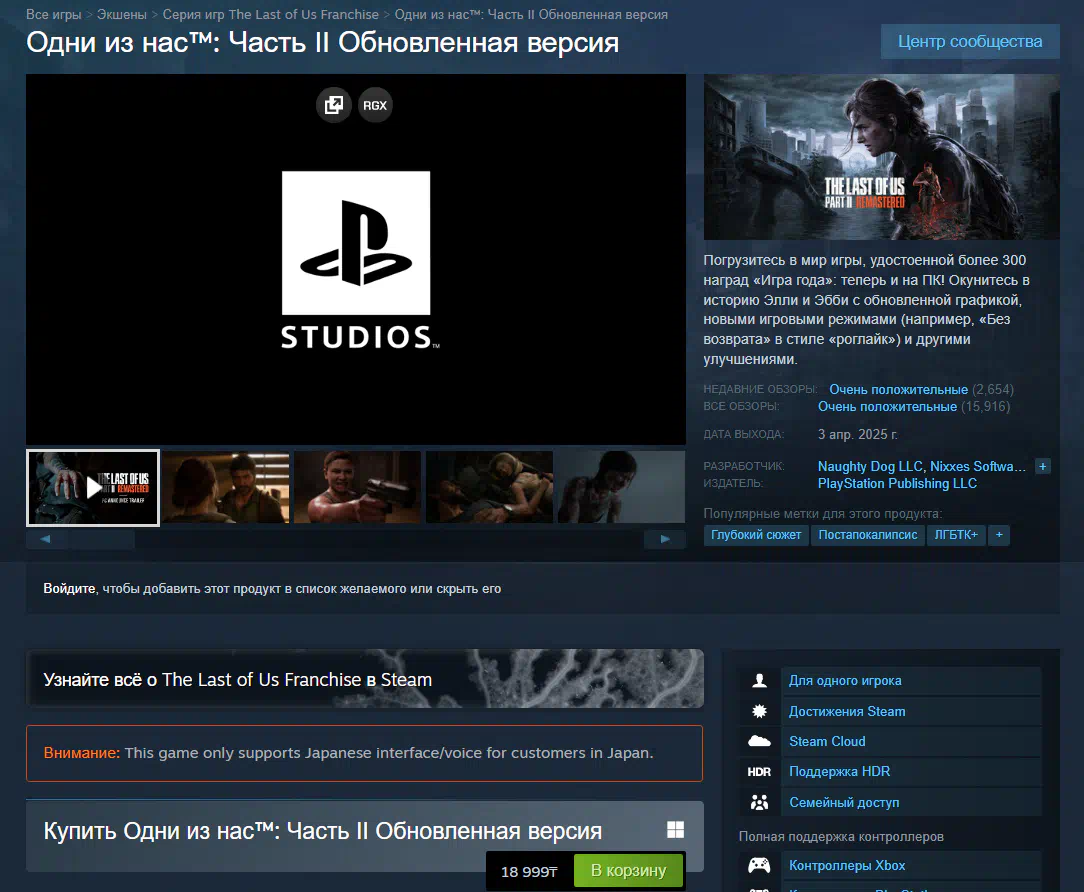The width and height of the screenshot is (1084, 892).
Task: Open the 'ЛГБТК+' tag
Action: point(956,535)
